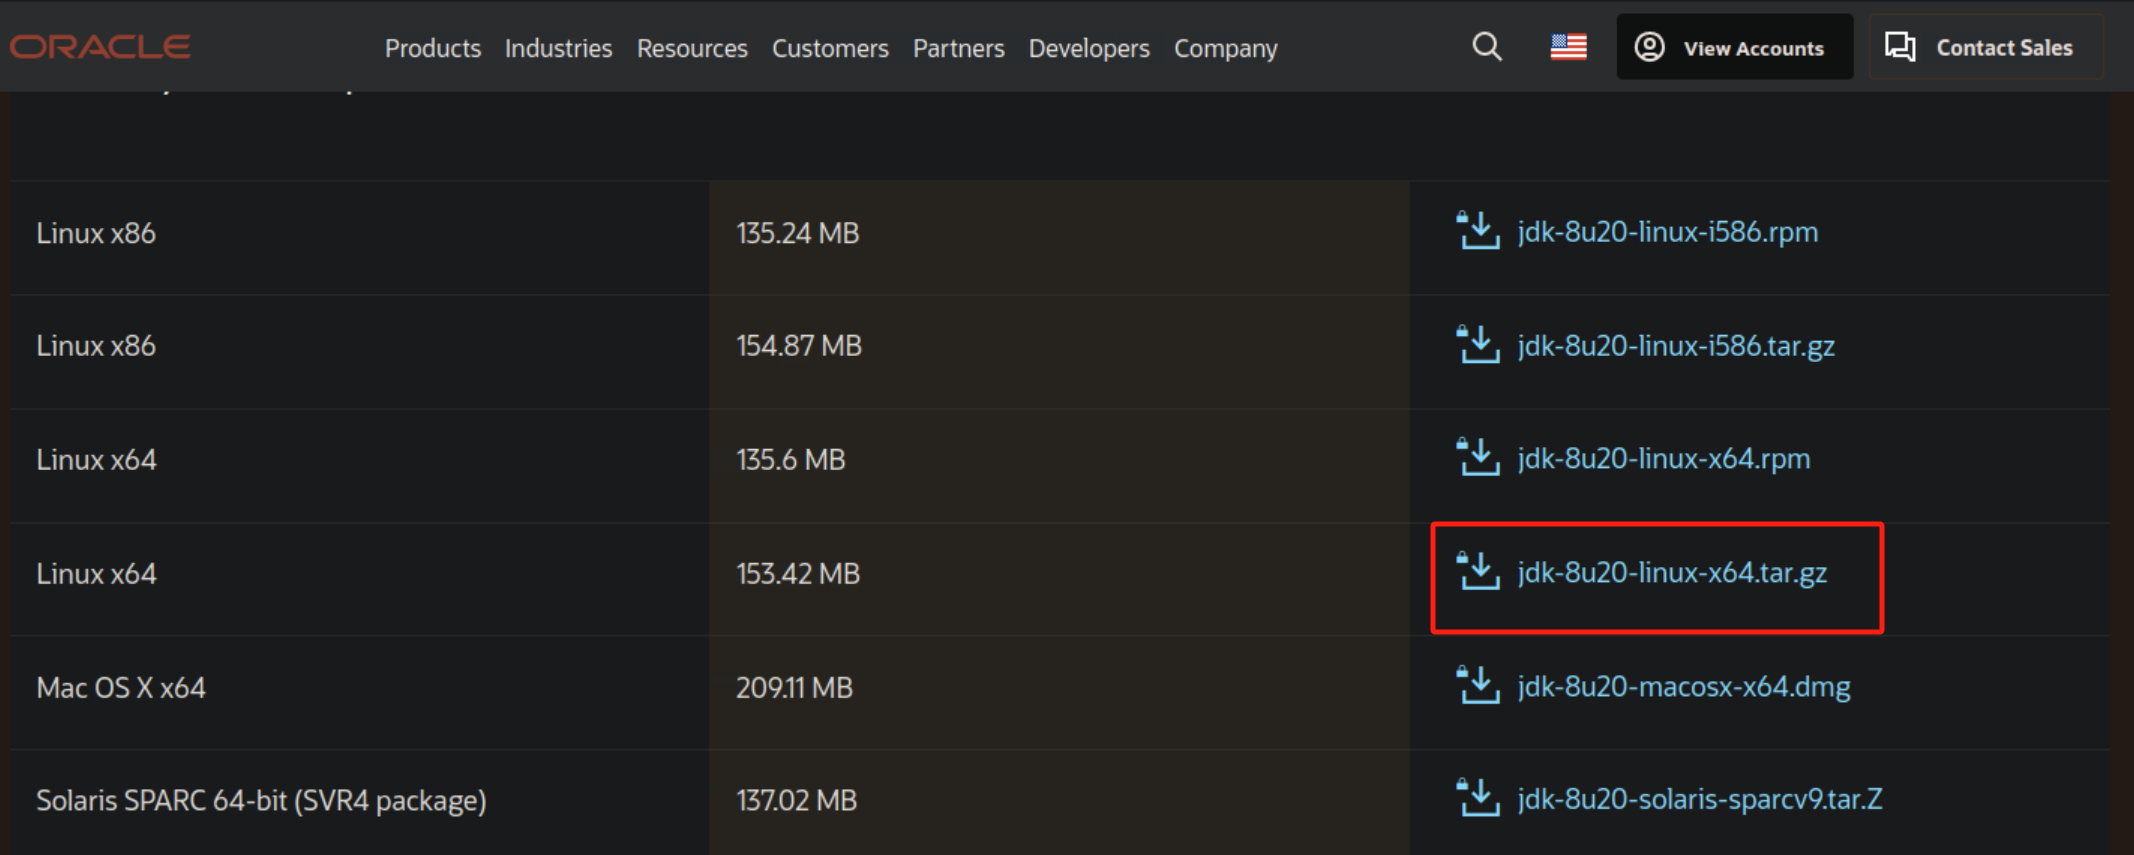The width and height of the screenshot is (2134, 855).
Task: Click the Contact Sales button
Action: pyautogui.click(x=1985, y=47)
